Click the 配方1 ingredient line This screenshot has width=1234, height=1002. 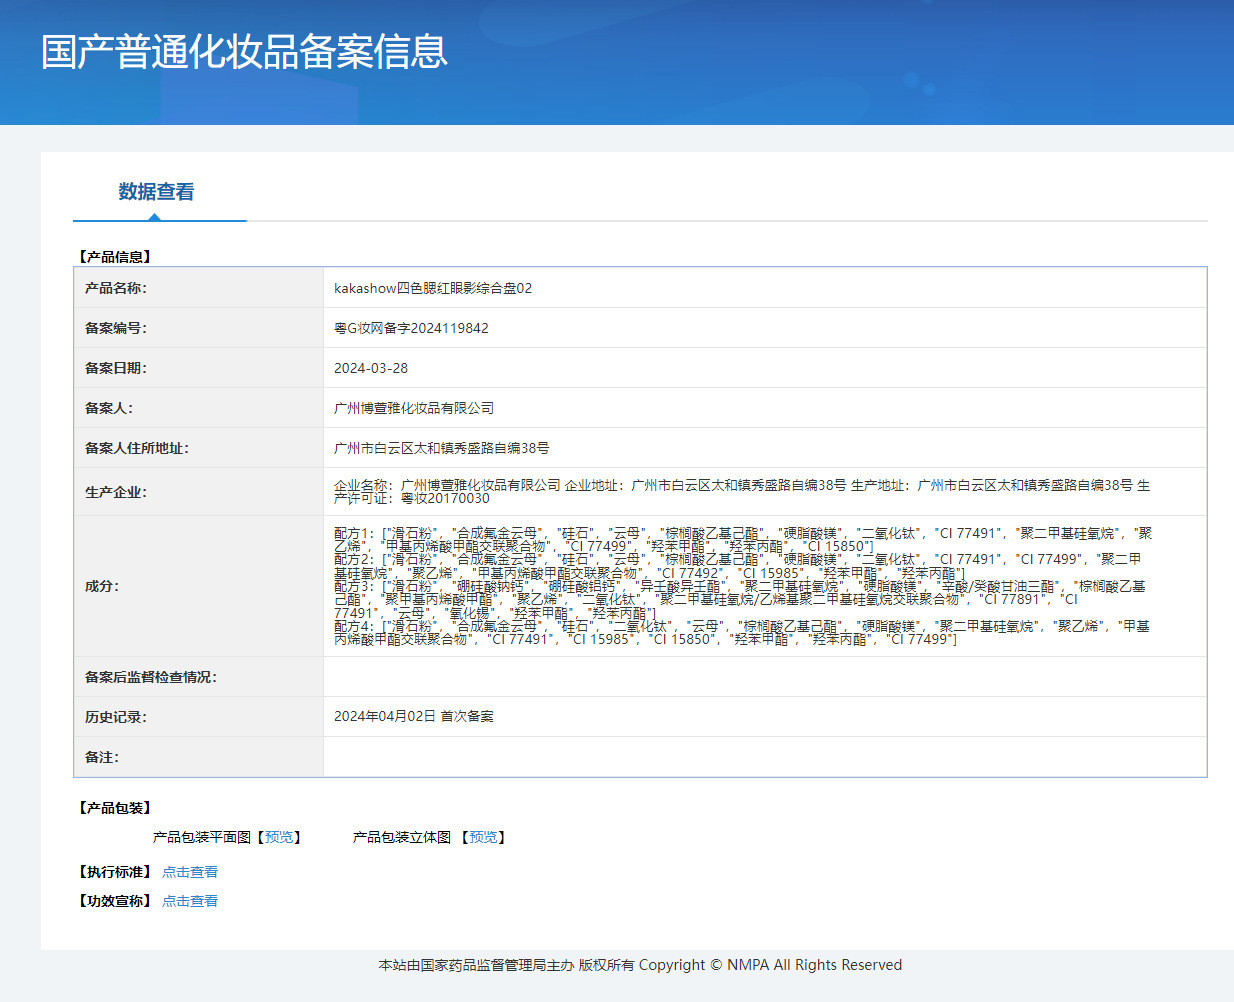(x=743, y=540)
